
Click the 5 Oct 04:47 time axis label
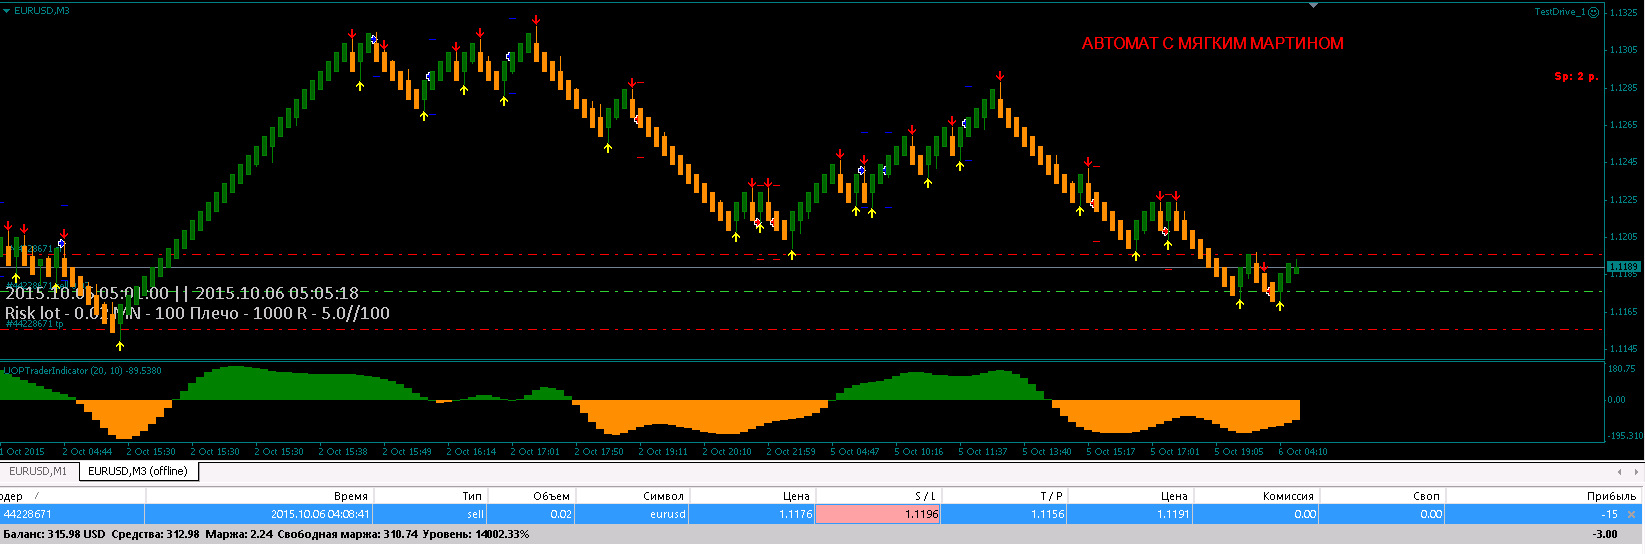pos(855,451)
